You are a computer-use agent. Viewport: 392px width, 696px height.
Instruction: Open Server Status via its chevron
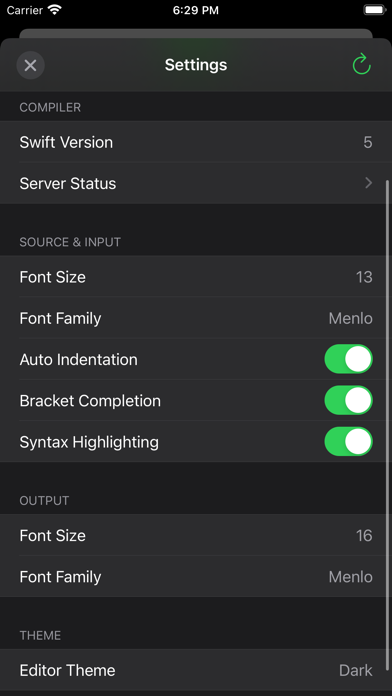(x=368, y=183)
